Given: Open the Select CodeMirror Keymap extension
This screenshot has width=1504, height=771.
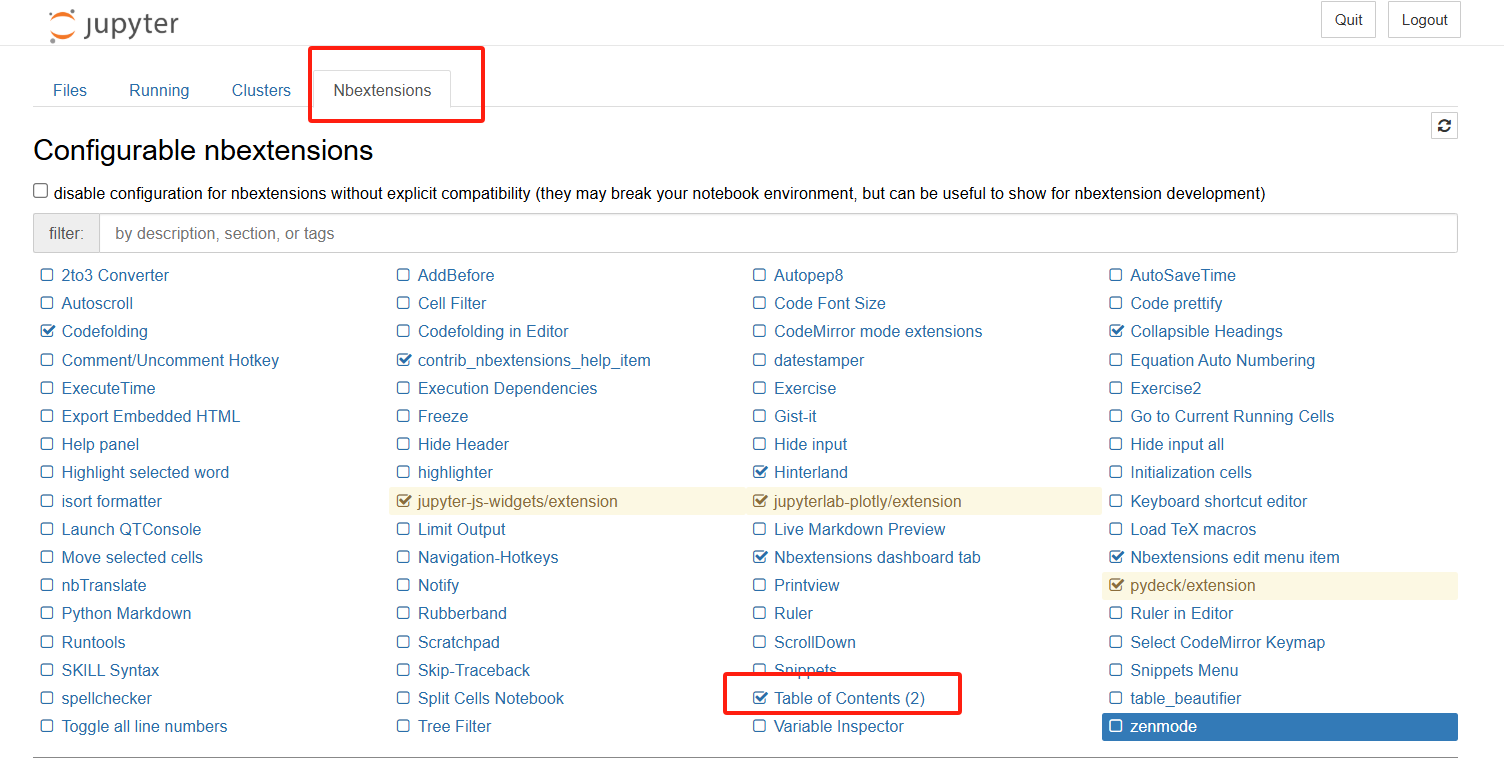Looking at the screenshot, I should point(1228,642).
